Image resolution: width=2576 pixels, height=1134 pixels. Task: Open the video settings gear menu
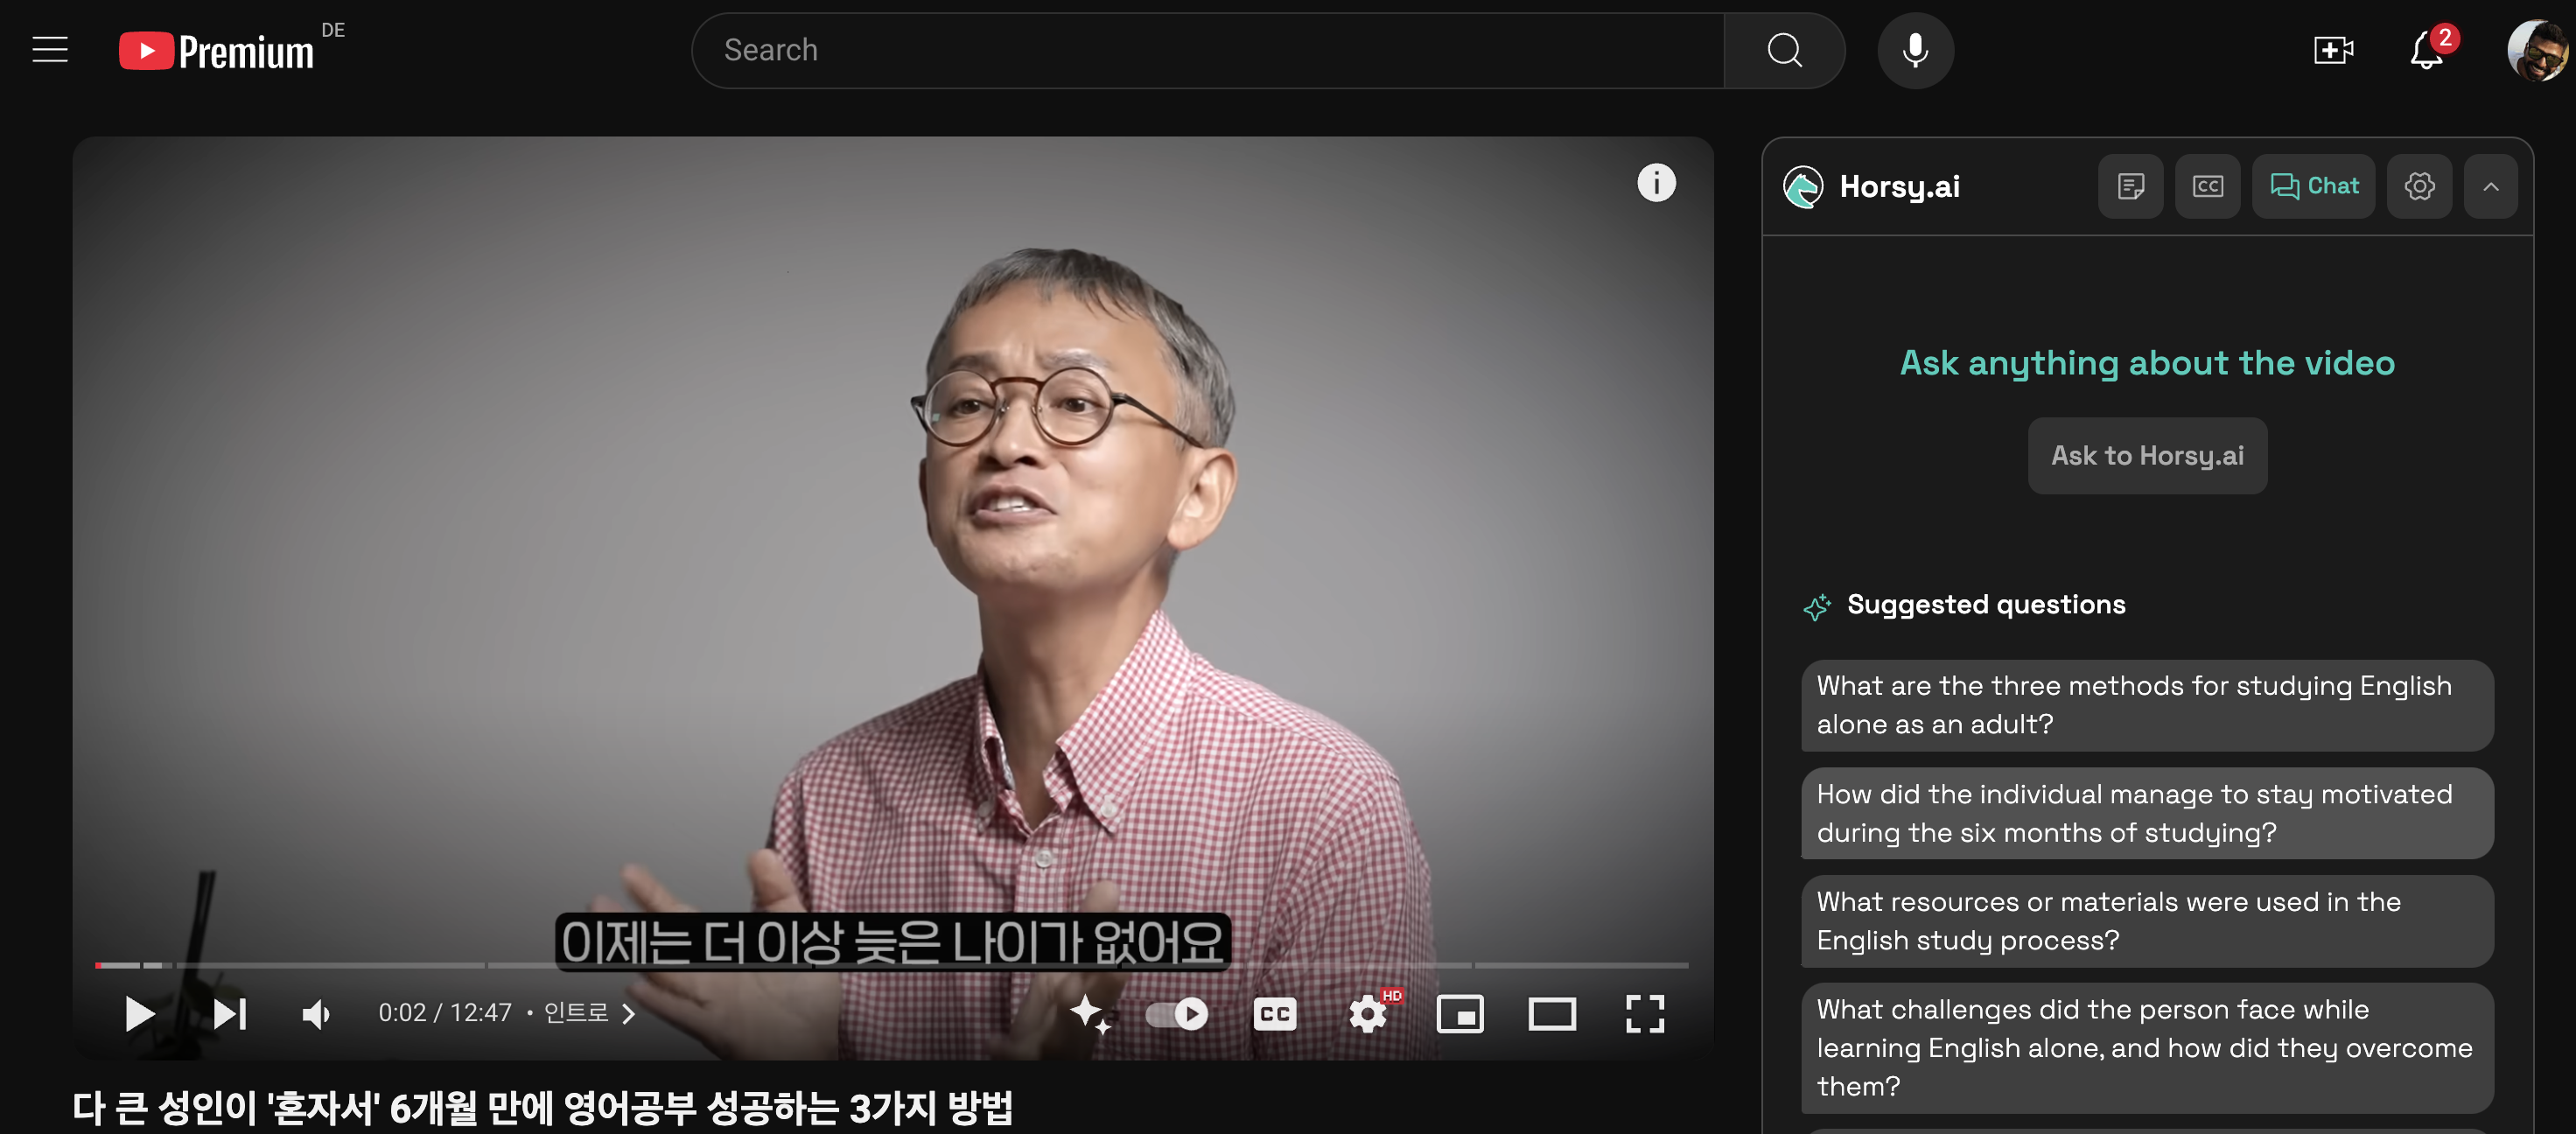pos(1367,1014)
